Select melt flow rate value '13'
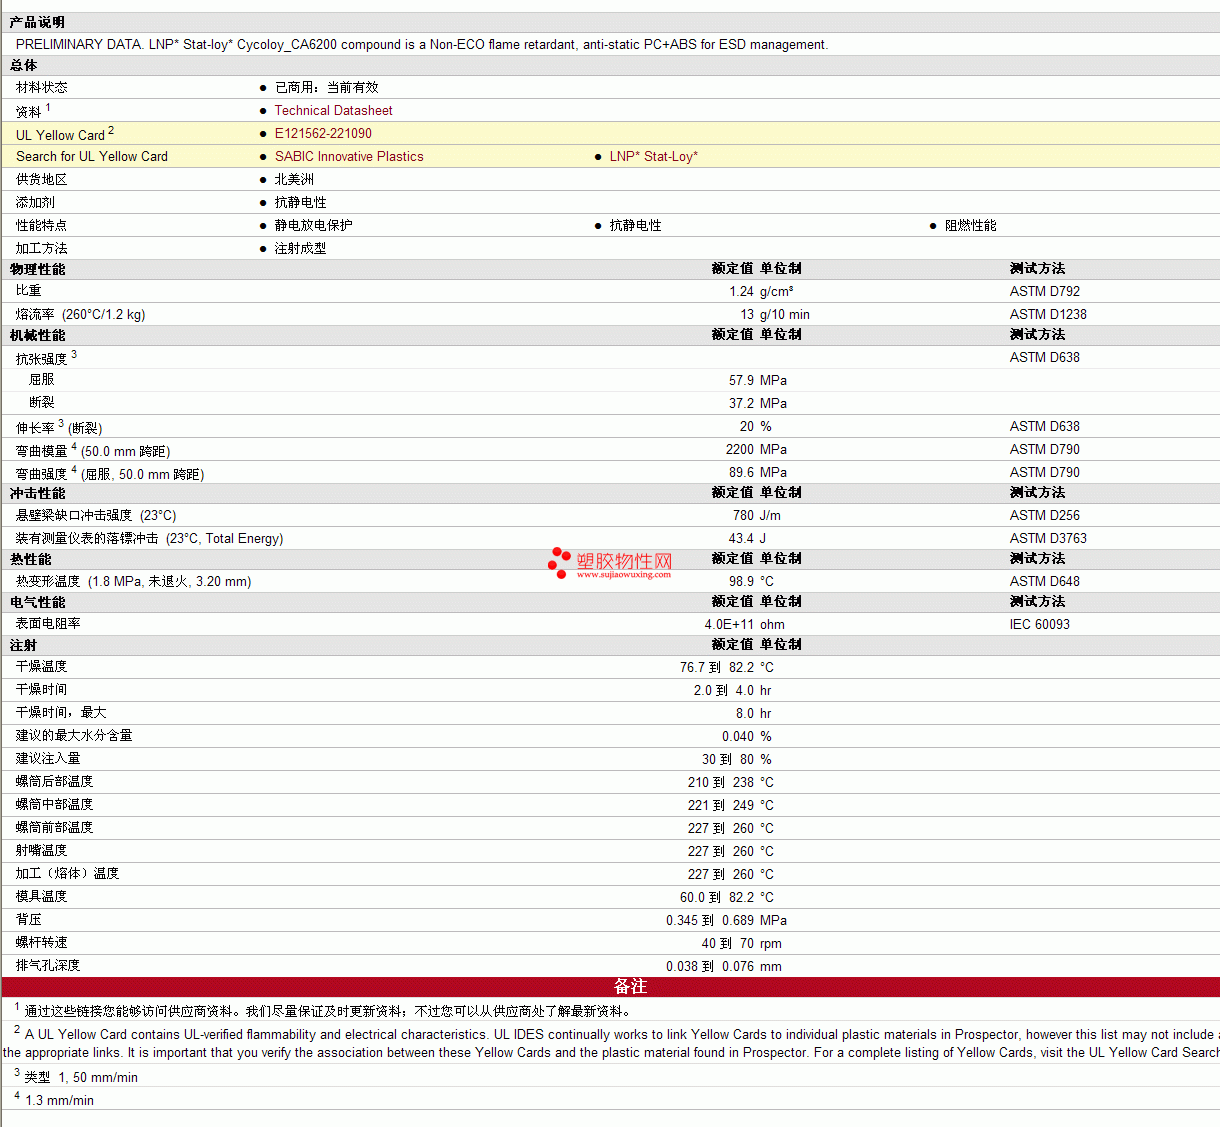1220x1127 pixels. click(x=747, y=314)
